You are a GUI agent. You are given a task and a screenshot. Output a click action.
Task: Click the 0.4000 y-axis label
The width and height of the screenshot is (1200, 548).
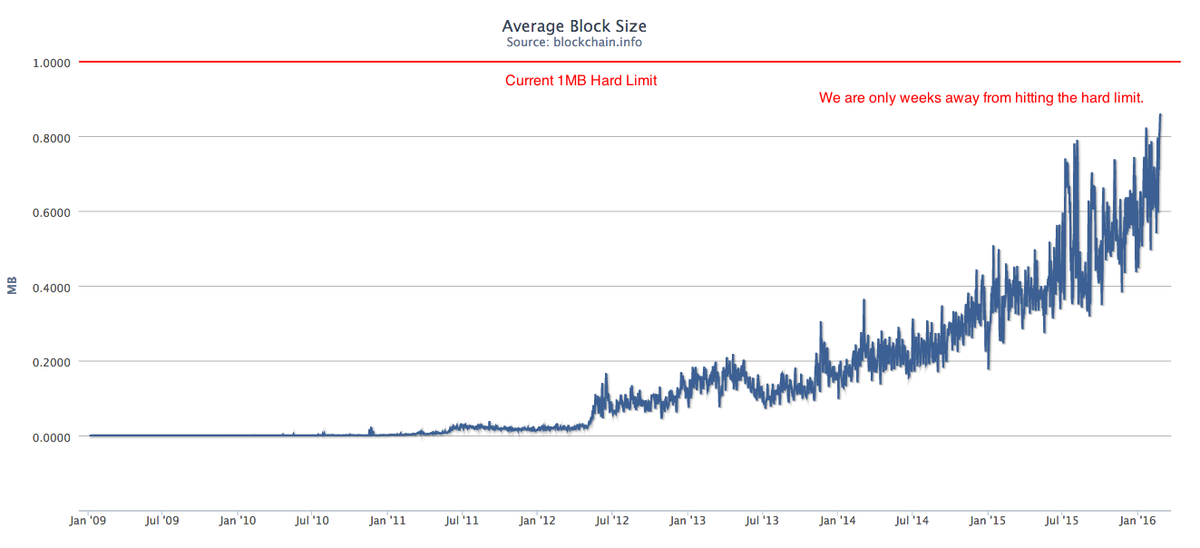[x=51, y=287]
